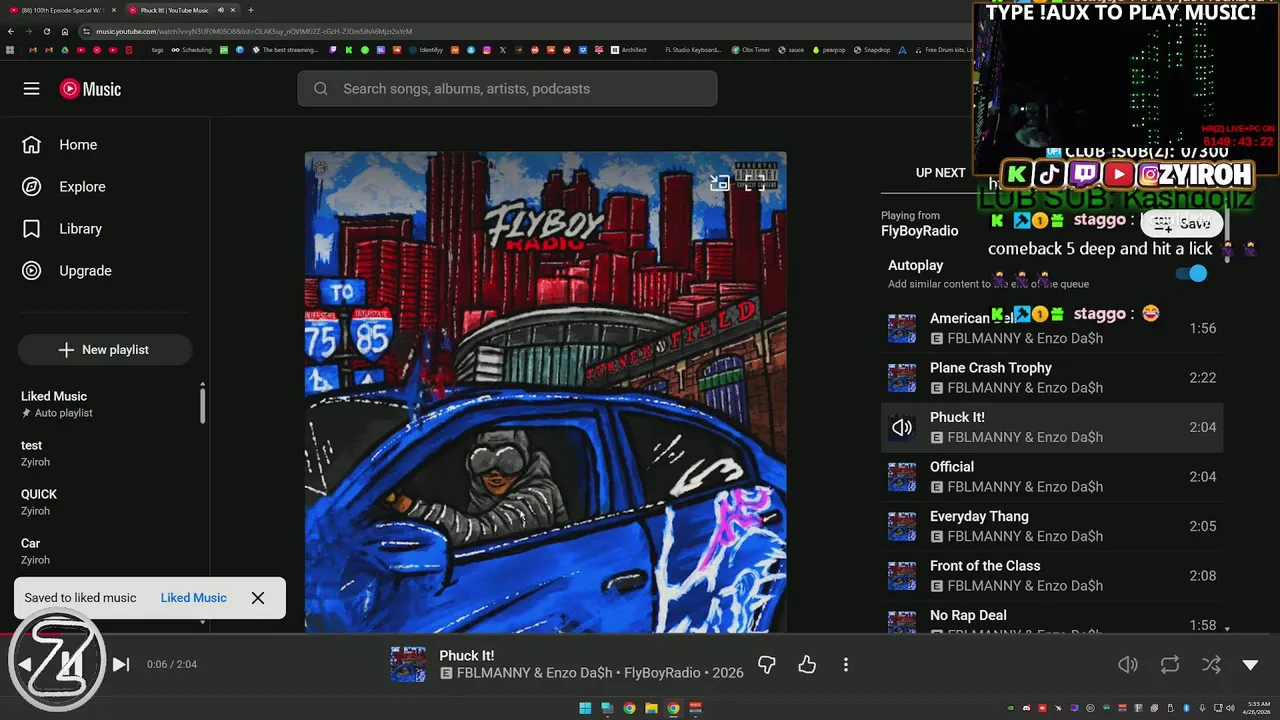
Task: Play Plane Crash Trophy from the queue
Action: (x=1052, y=378)
